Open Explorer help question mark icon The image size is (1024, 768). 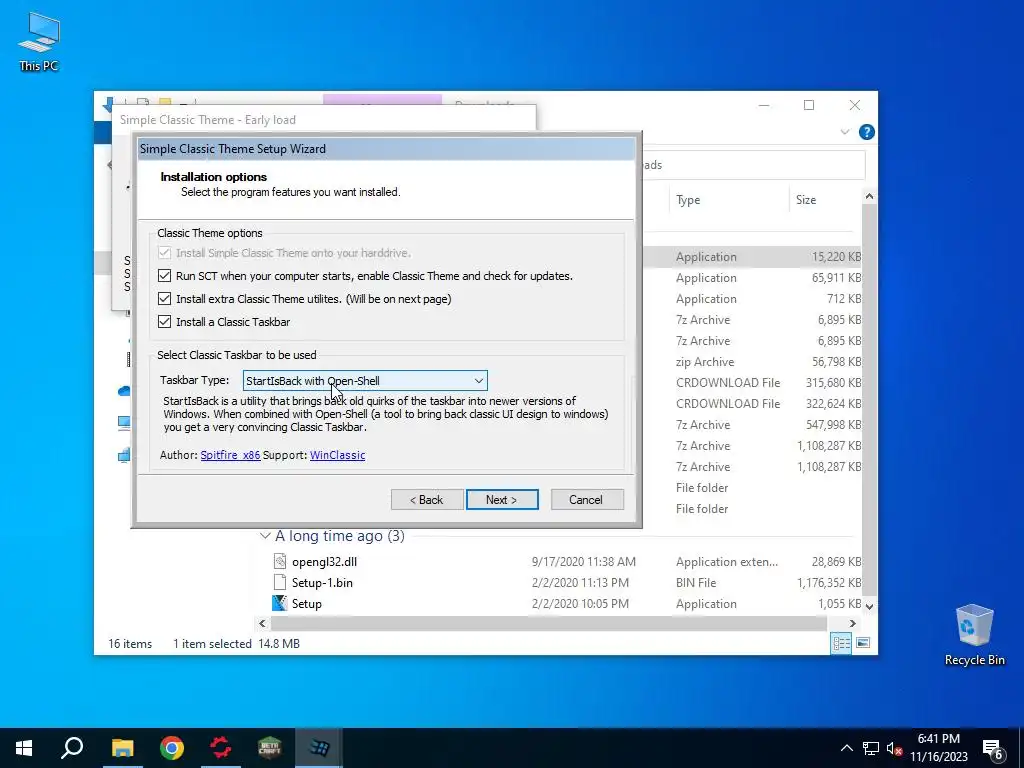[x=867, y=132]
